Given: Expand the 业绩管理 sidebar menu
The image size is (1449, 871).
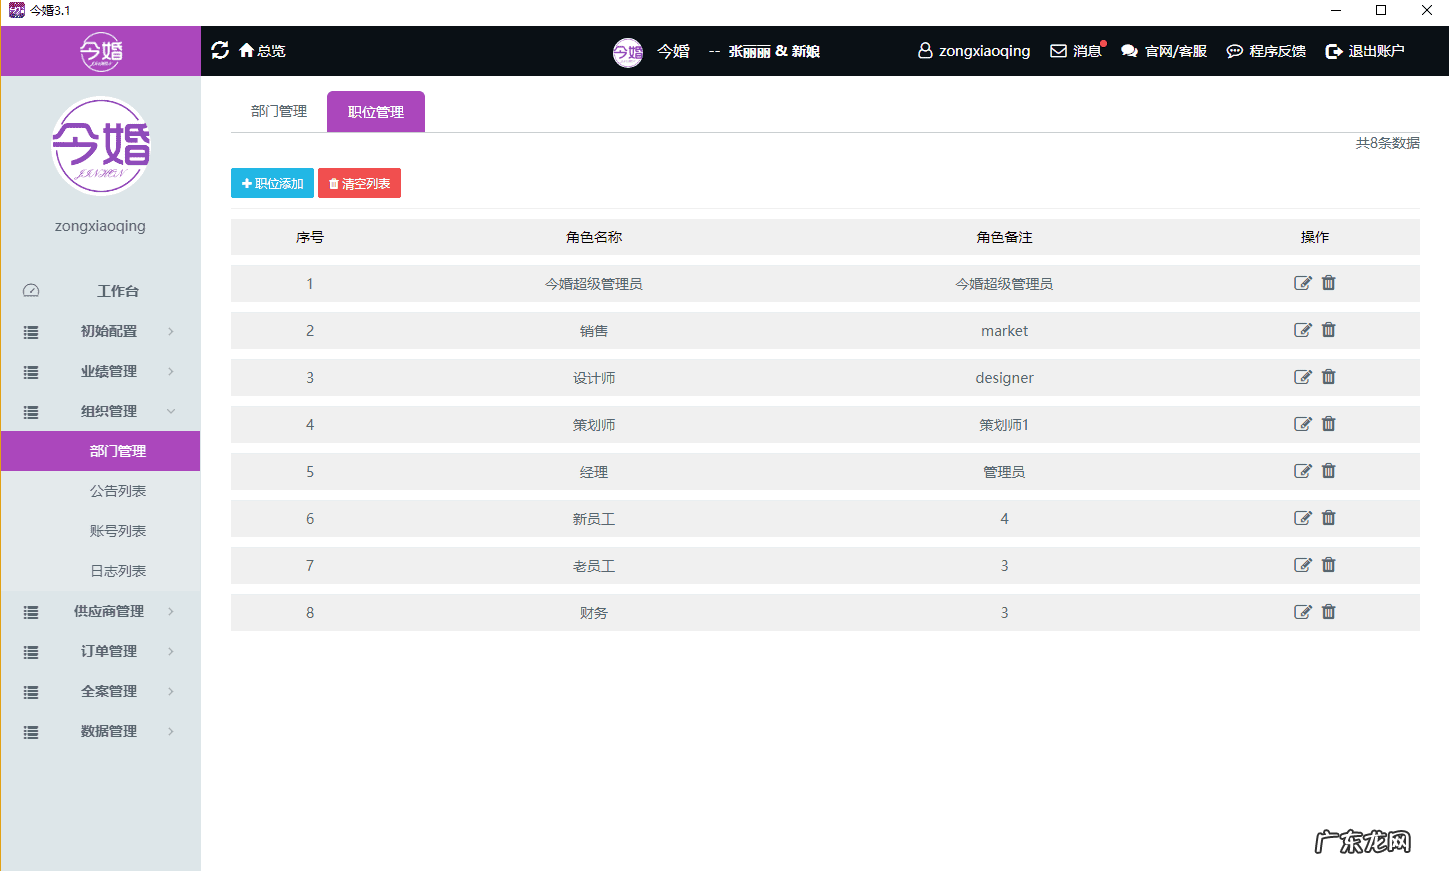Looking at the screenshot, I should pos(109,371).
